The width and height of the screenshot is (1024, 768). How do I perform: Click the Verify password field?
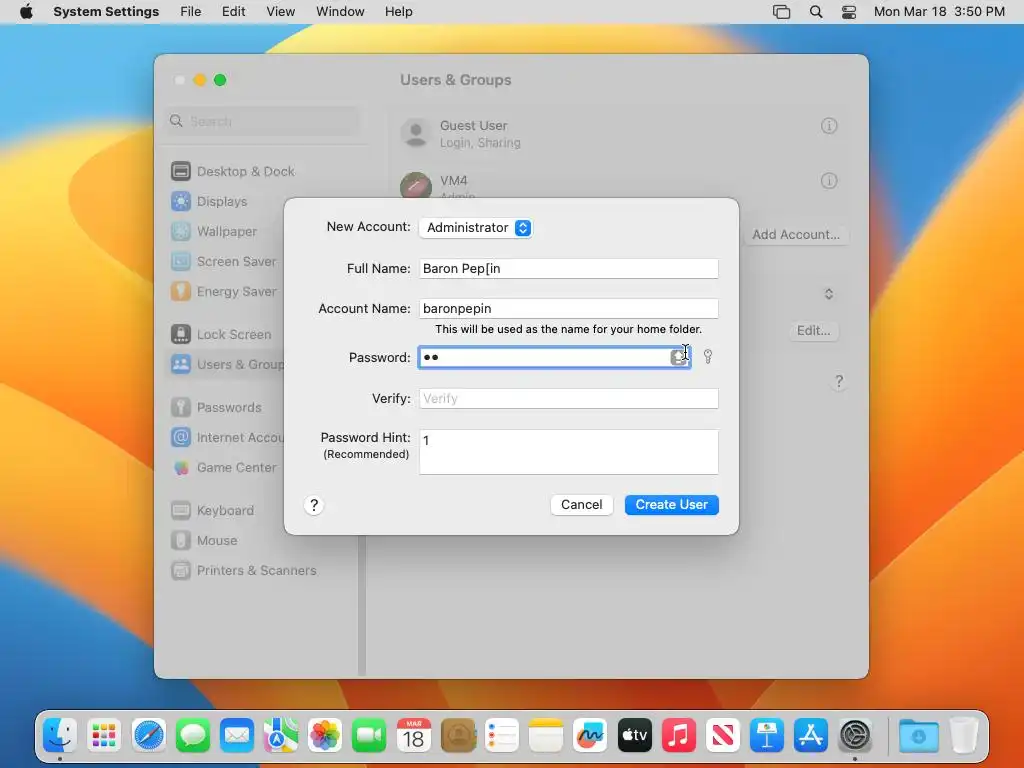[568, 398]
